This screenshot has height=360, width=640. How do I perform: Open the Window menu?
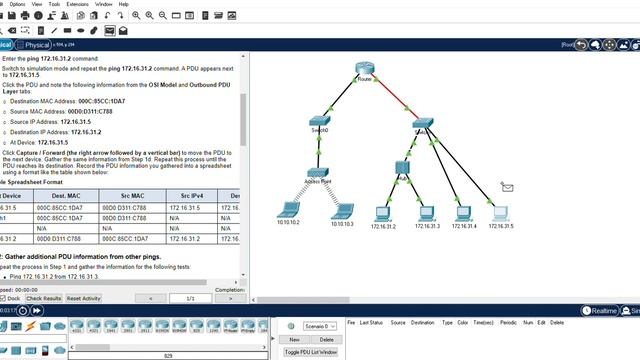click(104, 4)
